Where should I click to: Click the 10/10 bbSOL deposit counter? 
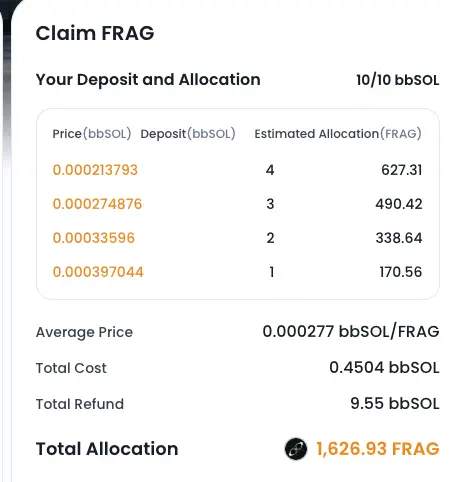click(x=398, y=80)
